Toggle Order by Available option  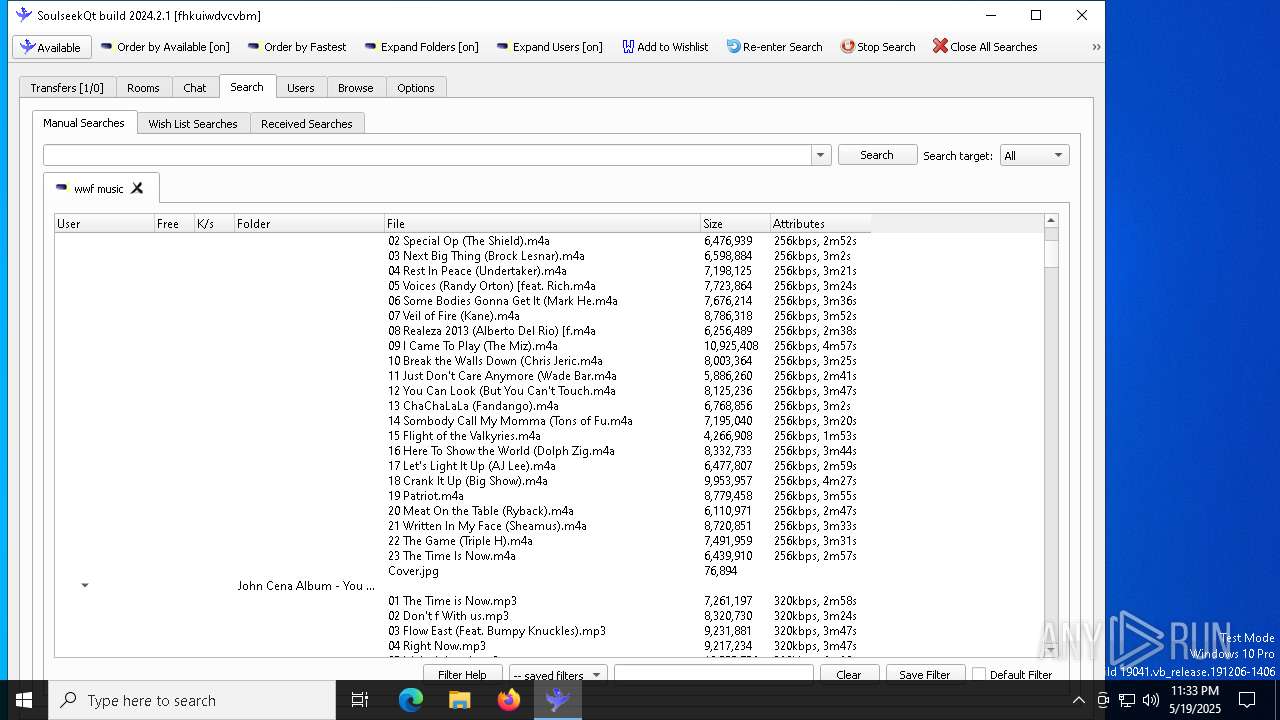(165, 47)
